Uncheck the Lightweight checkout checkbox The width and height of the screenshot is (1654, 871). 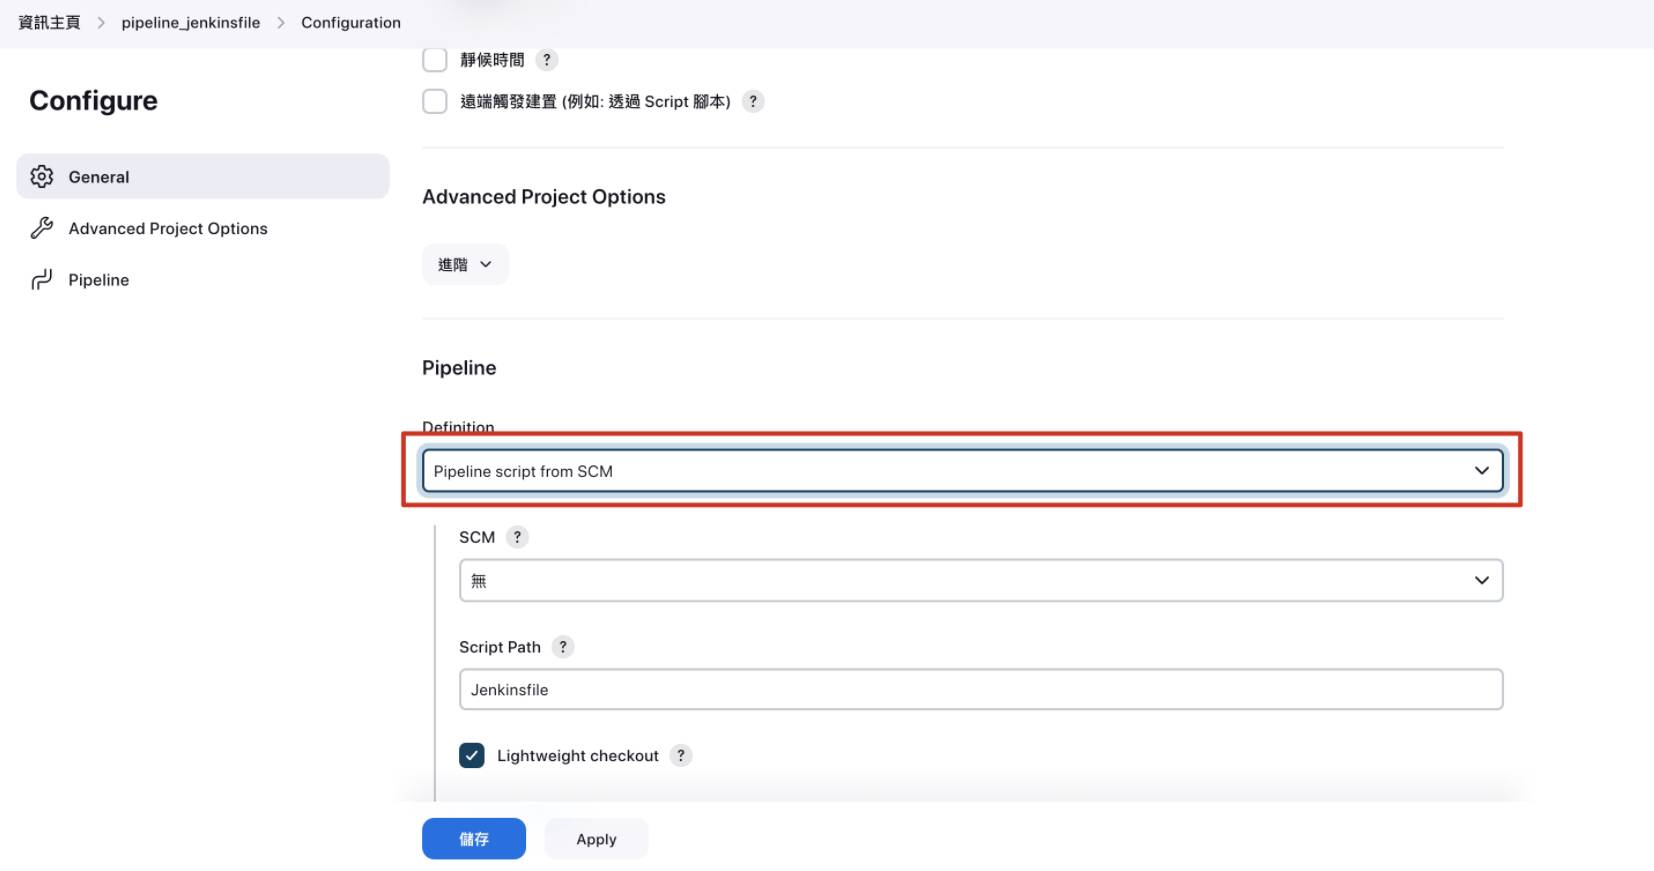click(x=472, y=756)
